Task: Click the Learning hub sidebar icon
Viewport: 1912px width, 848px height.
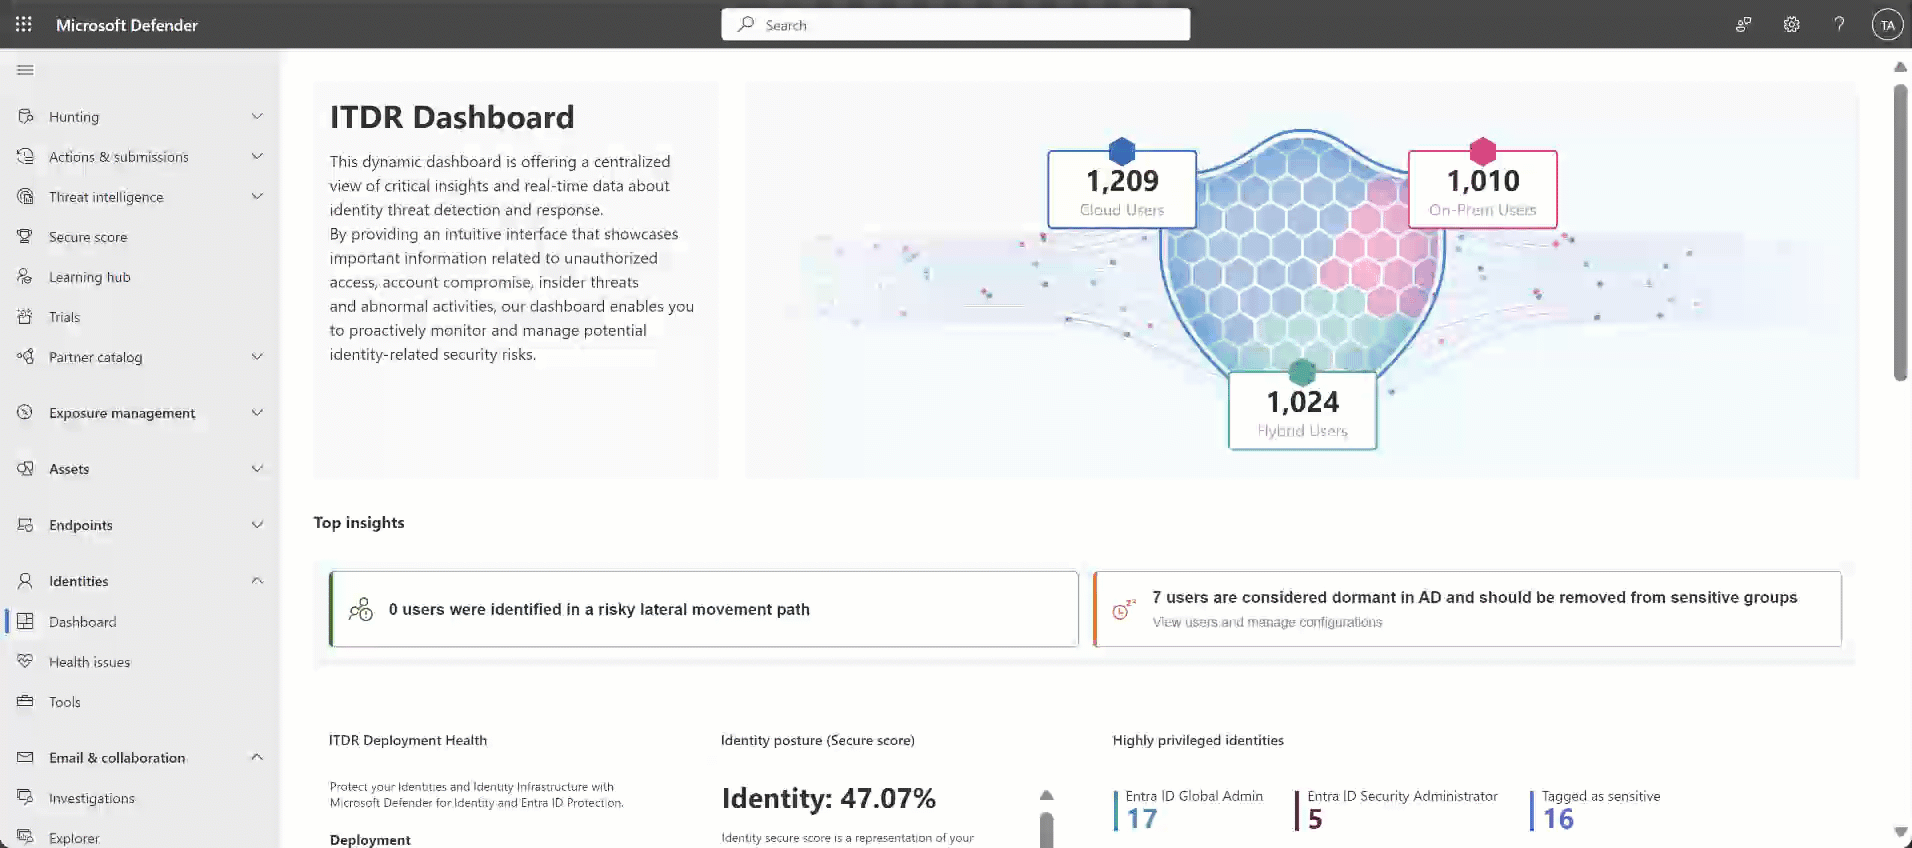Action: [x=25, y=277]
